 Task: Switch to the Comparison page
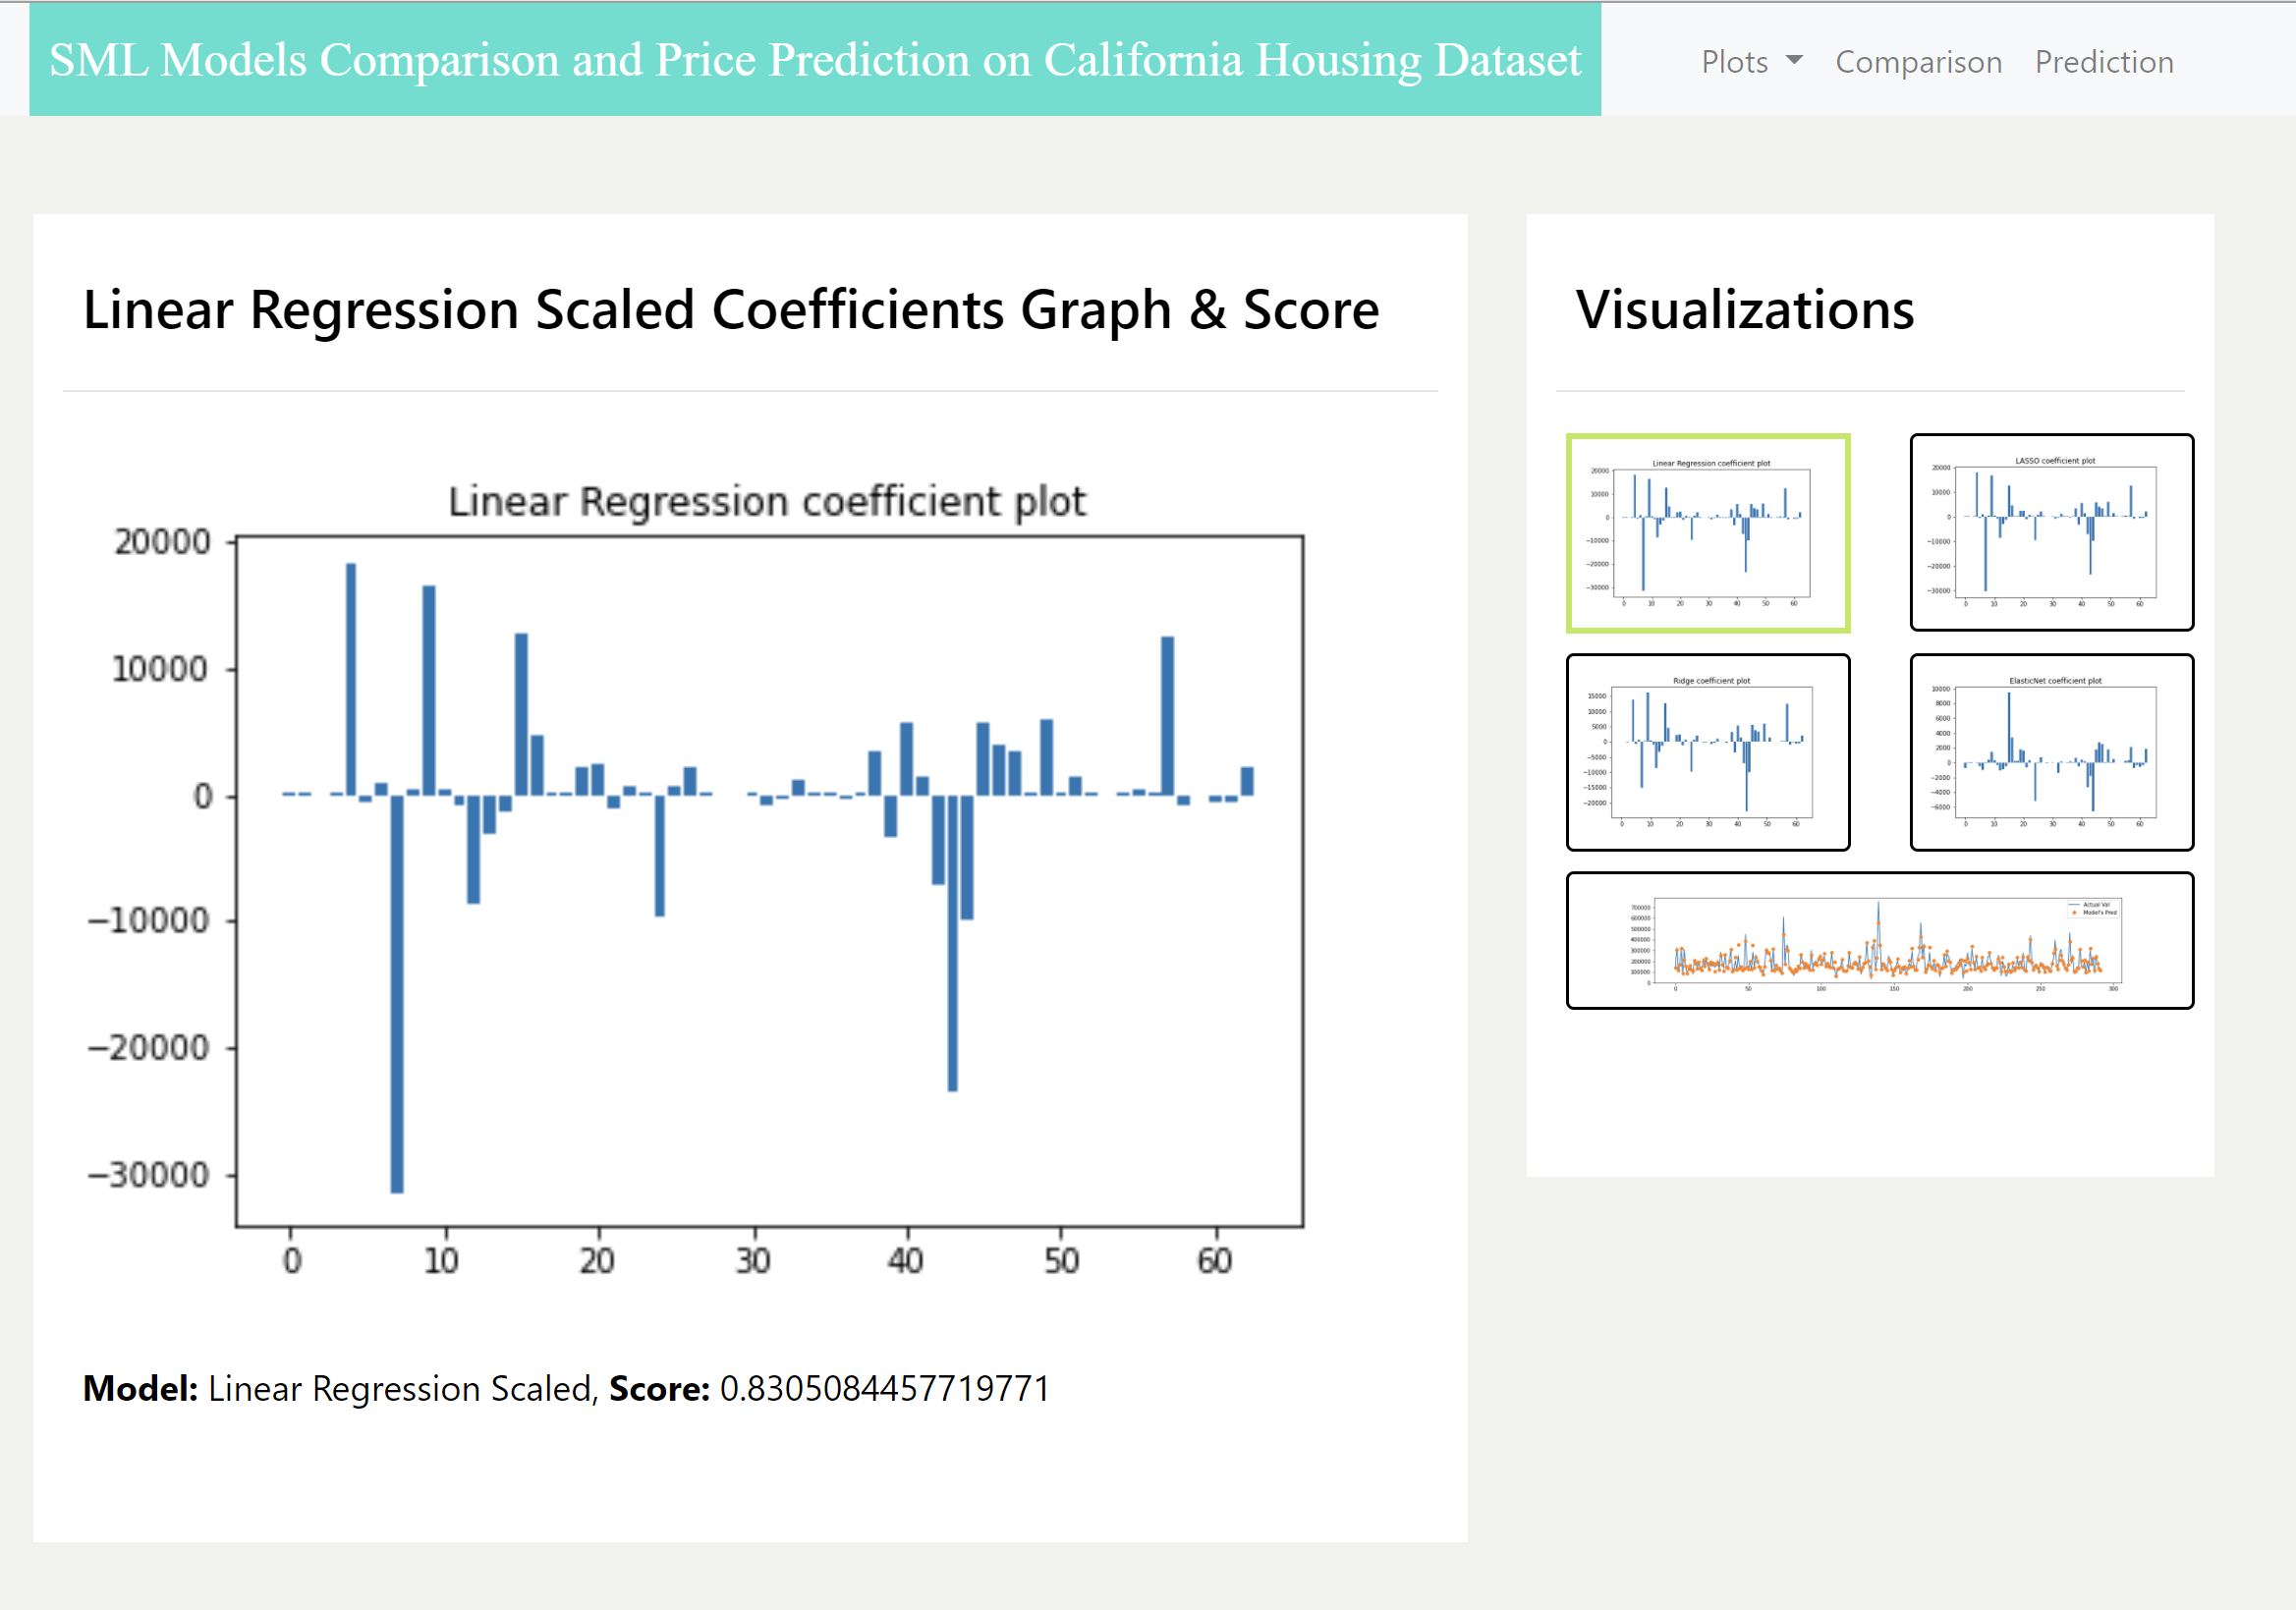pyautogui.click(x=1918, y=62)
